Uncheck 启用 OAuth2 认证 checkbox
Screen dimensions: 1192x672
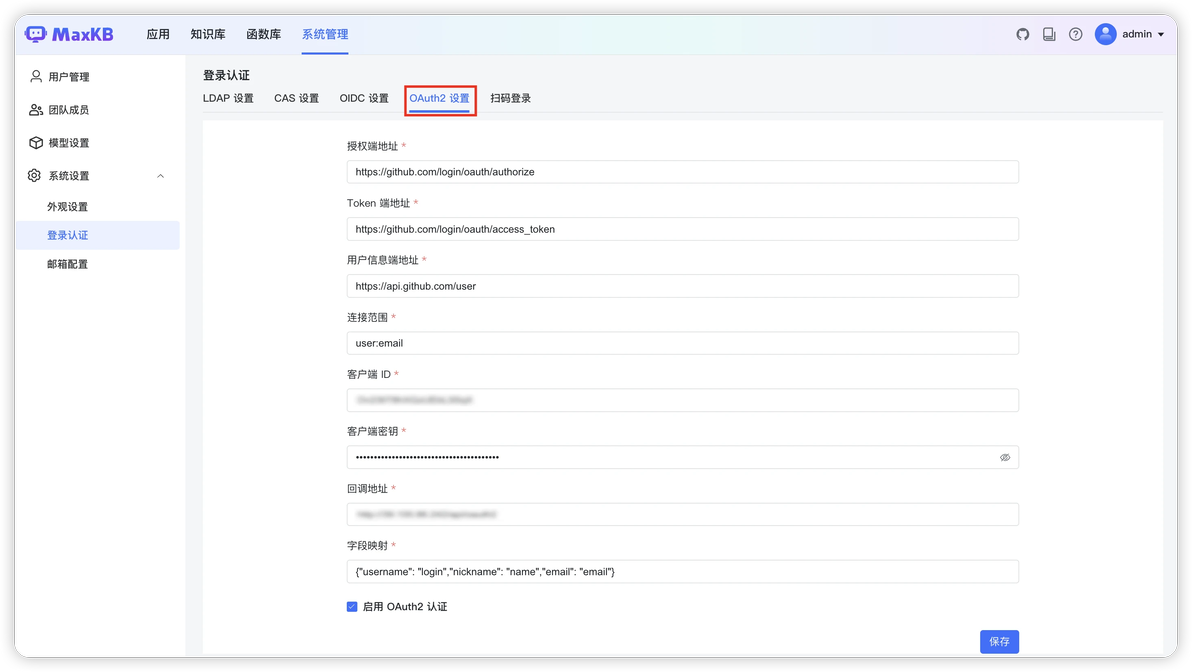(x=352, y=607)
